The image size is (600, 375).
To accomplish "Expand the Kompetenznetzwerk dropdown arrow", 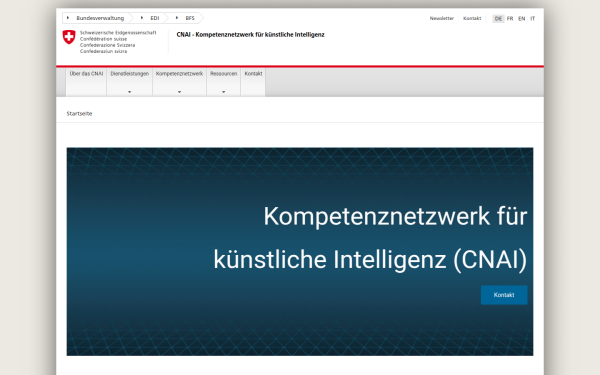I will (179, 92).
